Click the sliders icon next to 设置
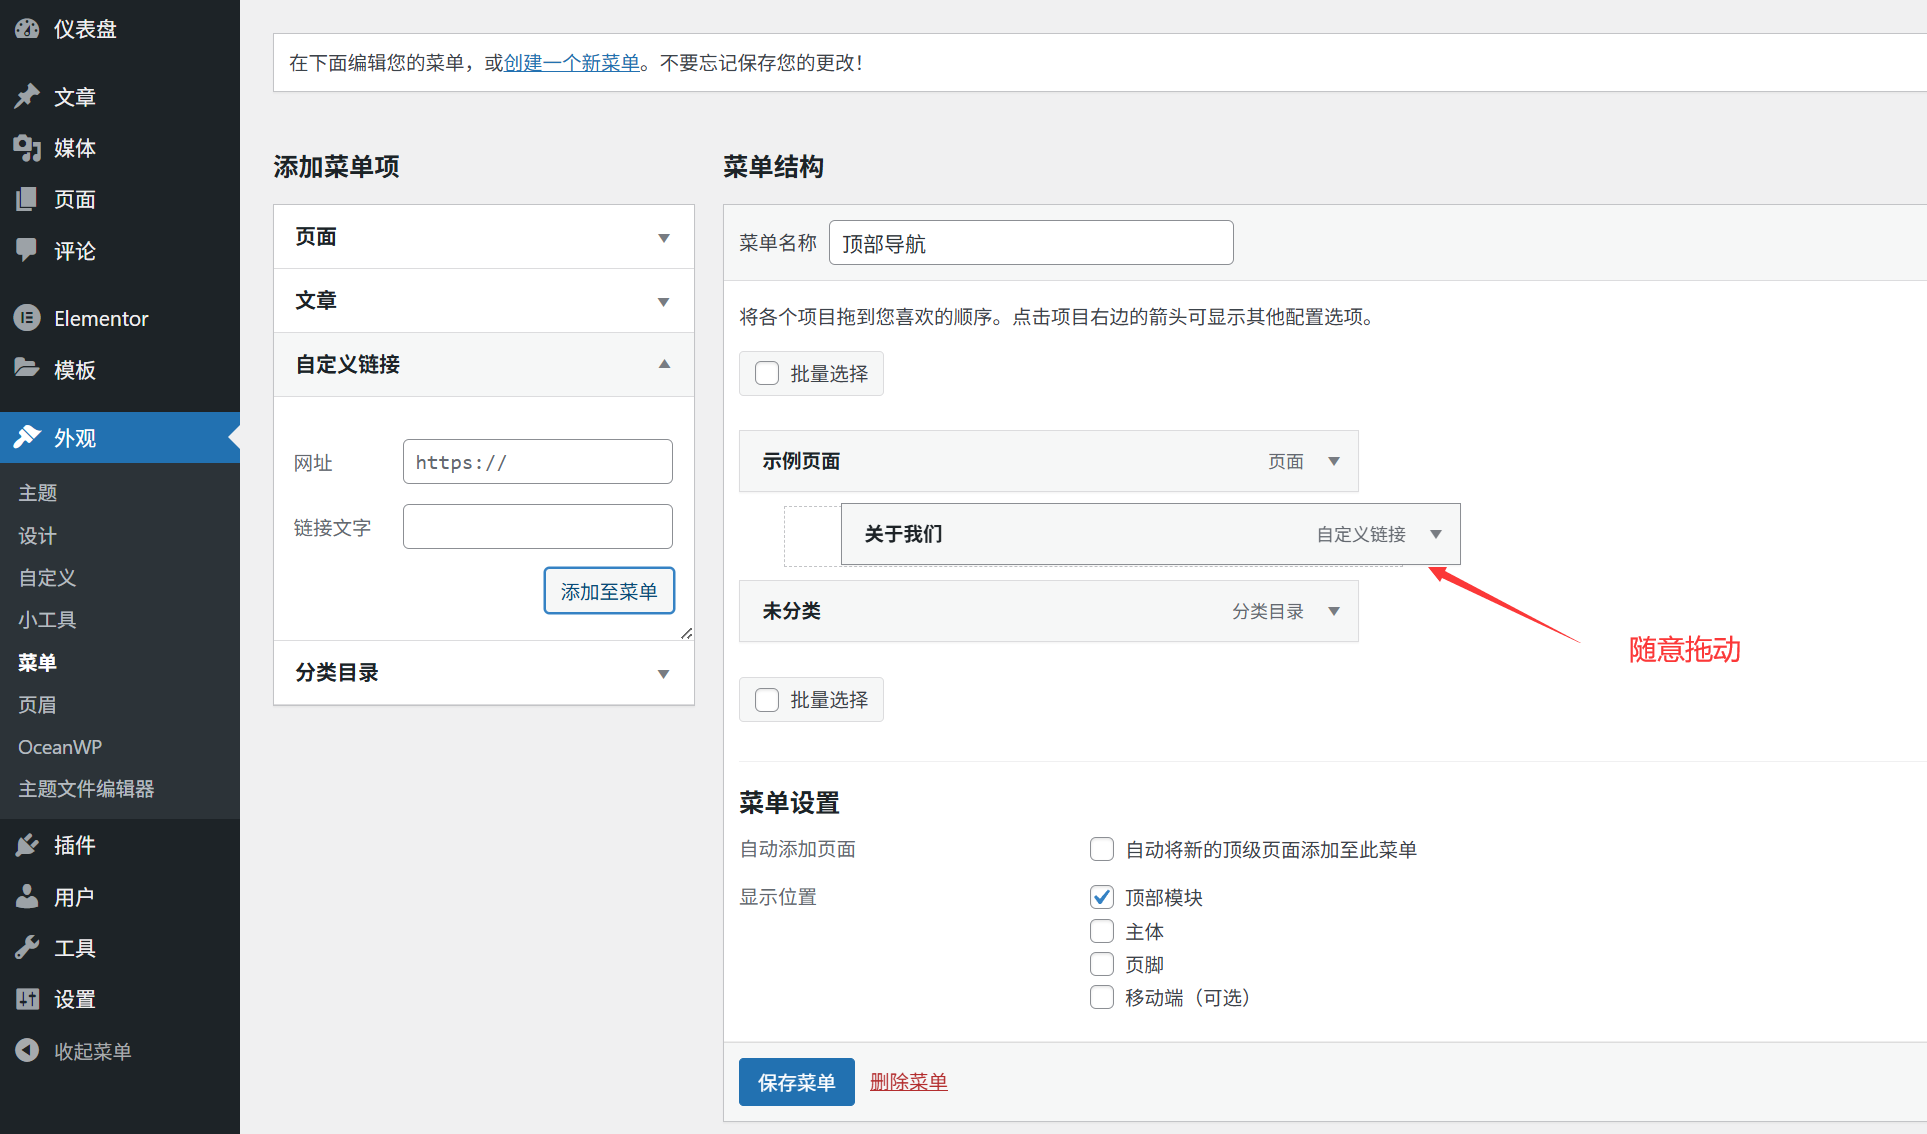1927x1134 pixels. (27, 998)
